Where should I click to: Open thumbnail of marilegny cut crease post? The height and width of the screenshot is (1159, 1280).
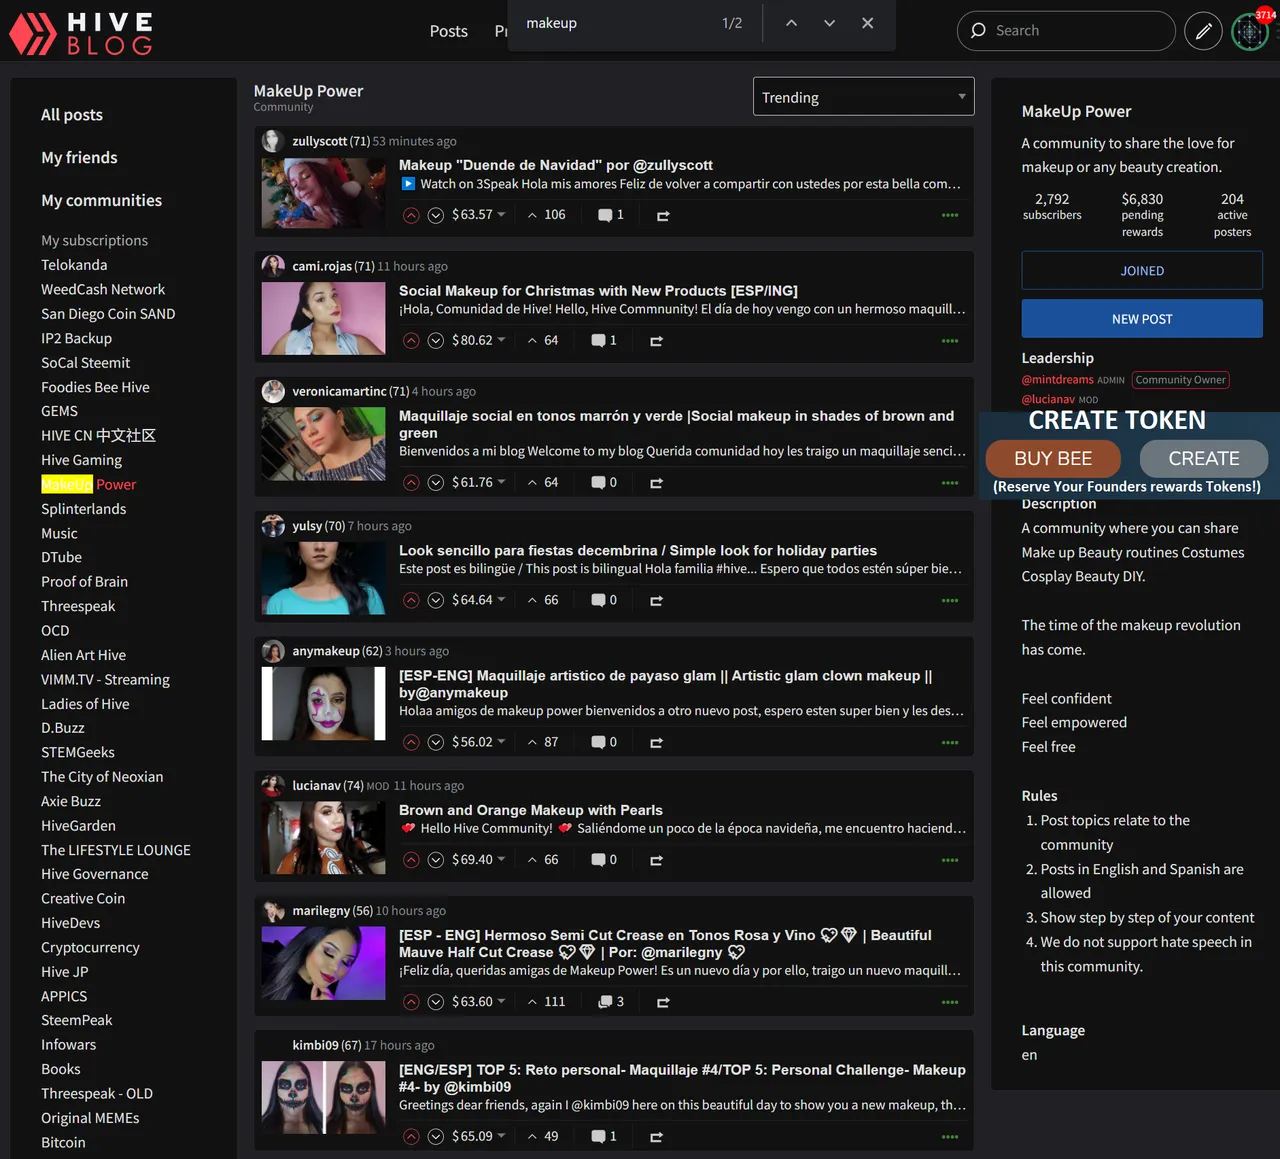[x=323, y=963]
